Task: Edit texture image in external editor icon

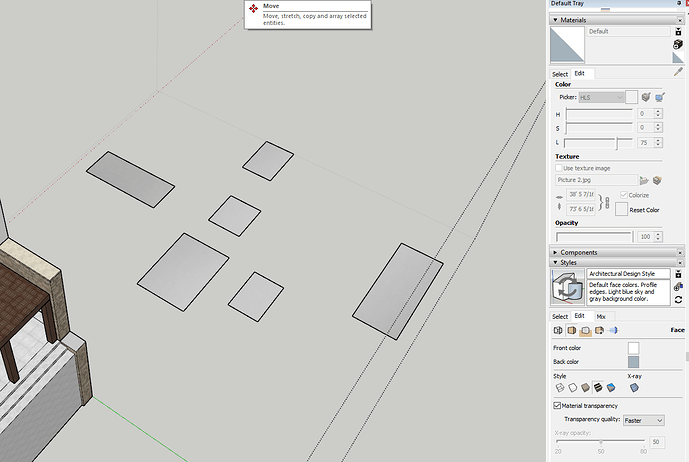Action: (657, 180)
